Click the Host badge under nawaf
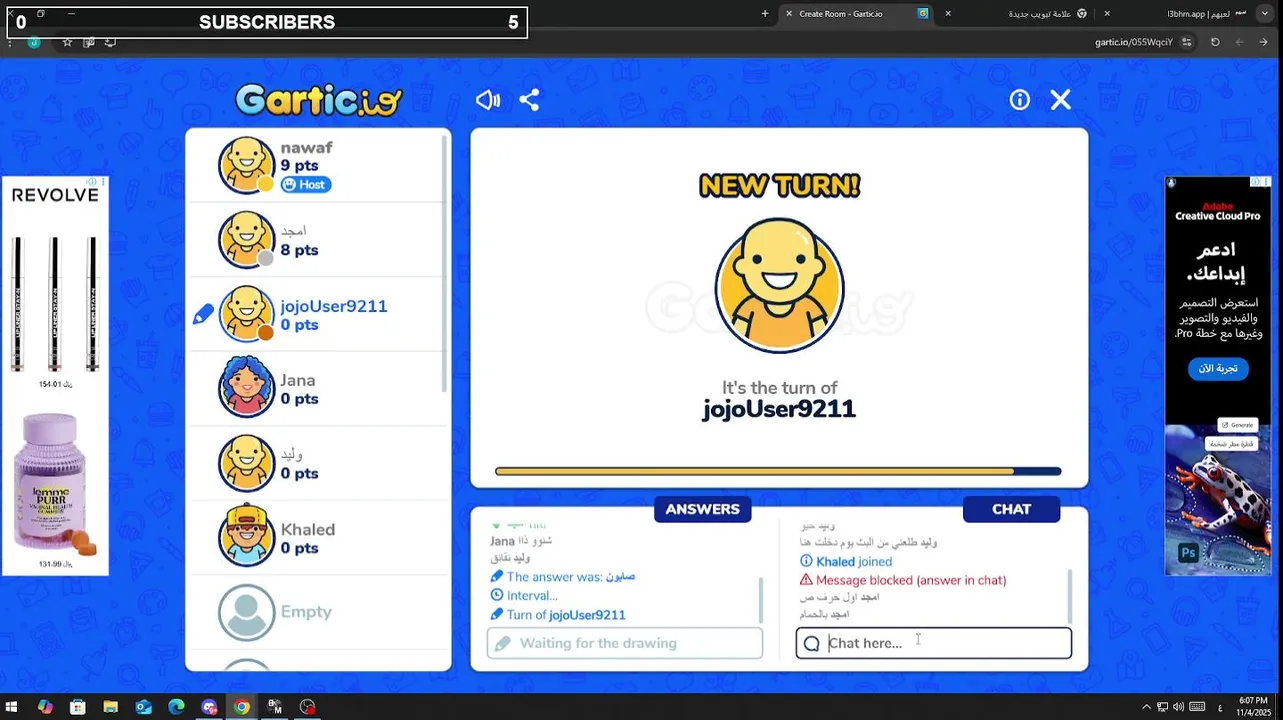Viewport: 1283px width, 720px height. (x=305, y=184)
